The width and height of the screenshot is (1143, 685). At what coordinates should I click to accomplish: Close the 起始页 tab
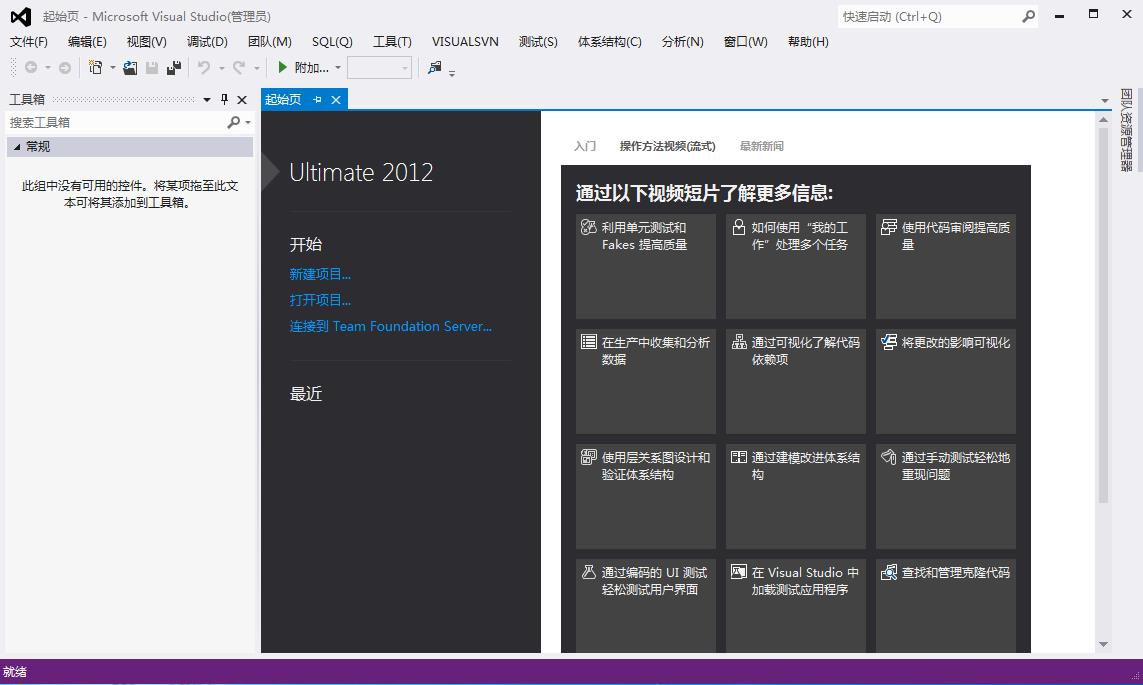(336, 100)
